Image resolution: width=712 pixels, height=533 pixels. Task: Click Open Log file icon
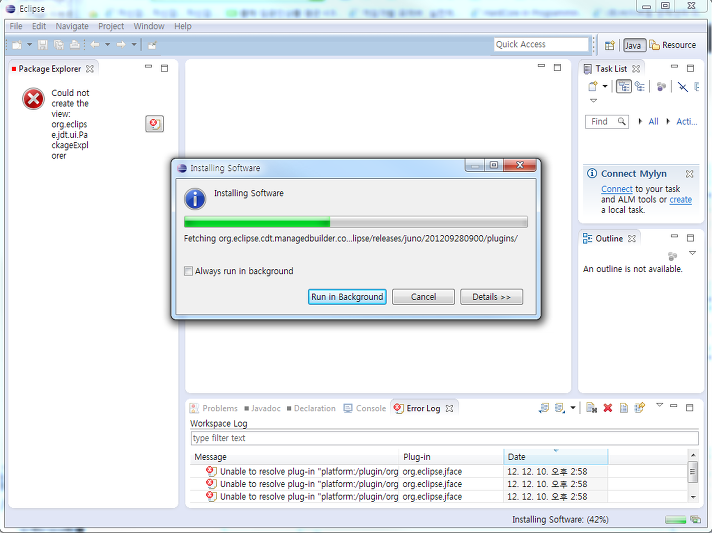coord(624,408)
